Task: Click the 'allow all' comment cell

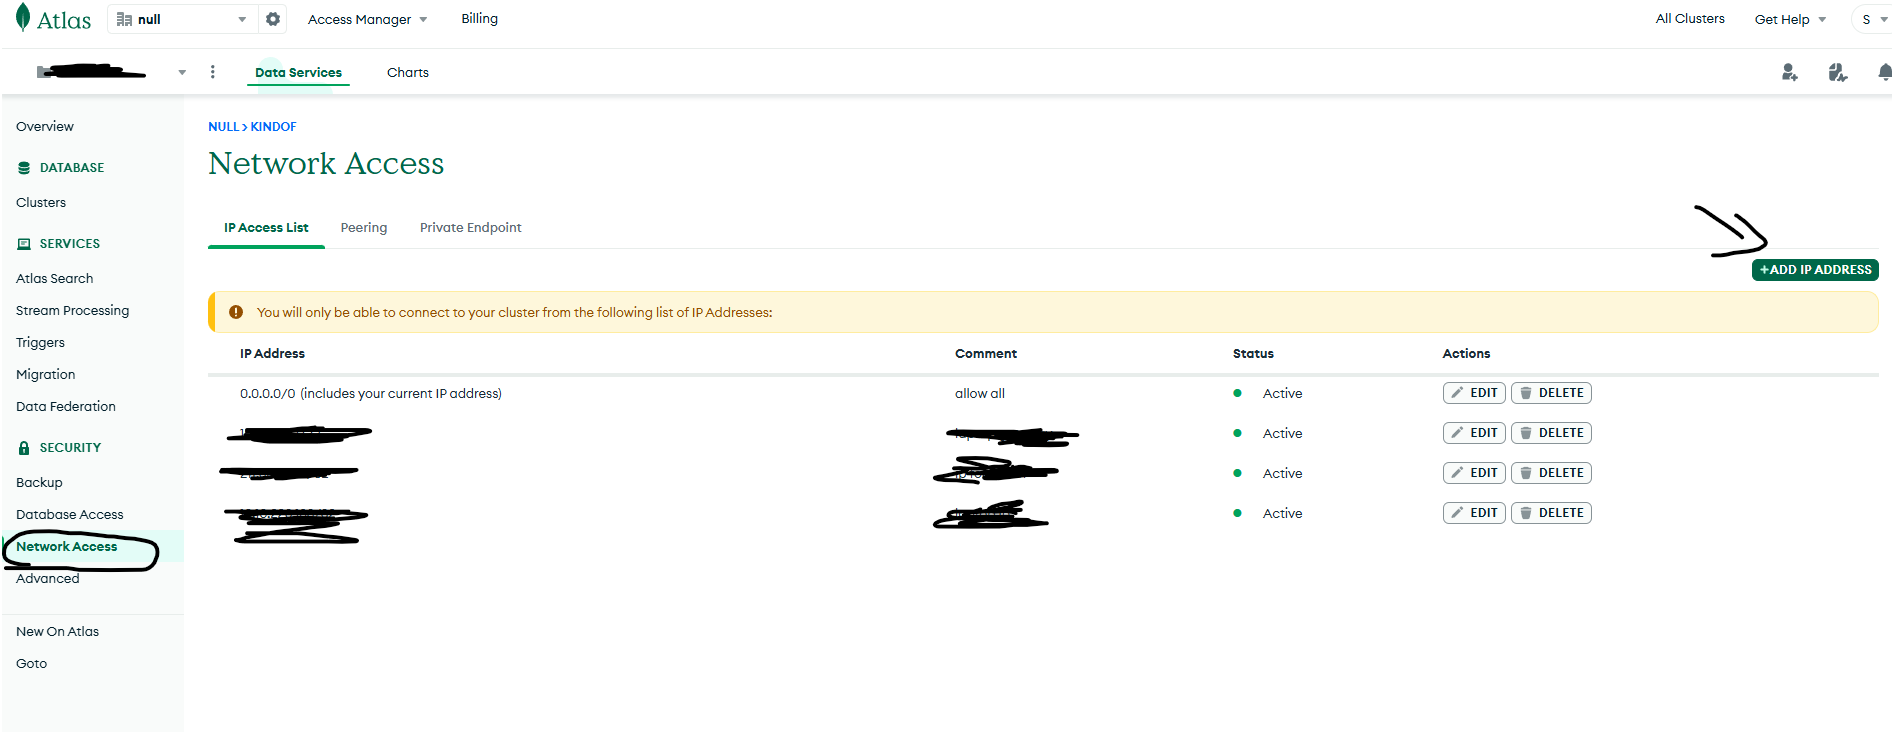Action: click(980, 394)
